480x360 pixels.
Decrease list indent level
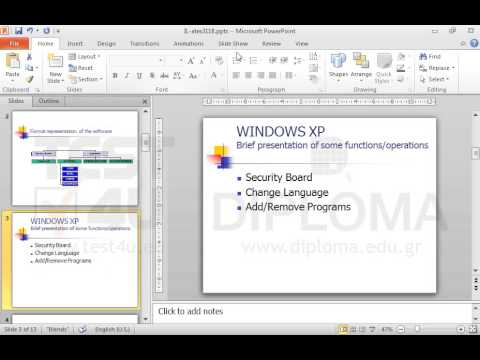coord(272,60)
